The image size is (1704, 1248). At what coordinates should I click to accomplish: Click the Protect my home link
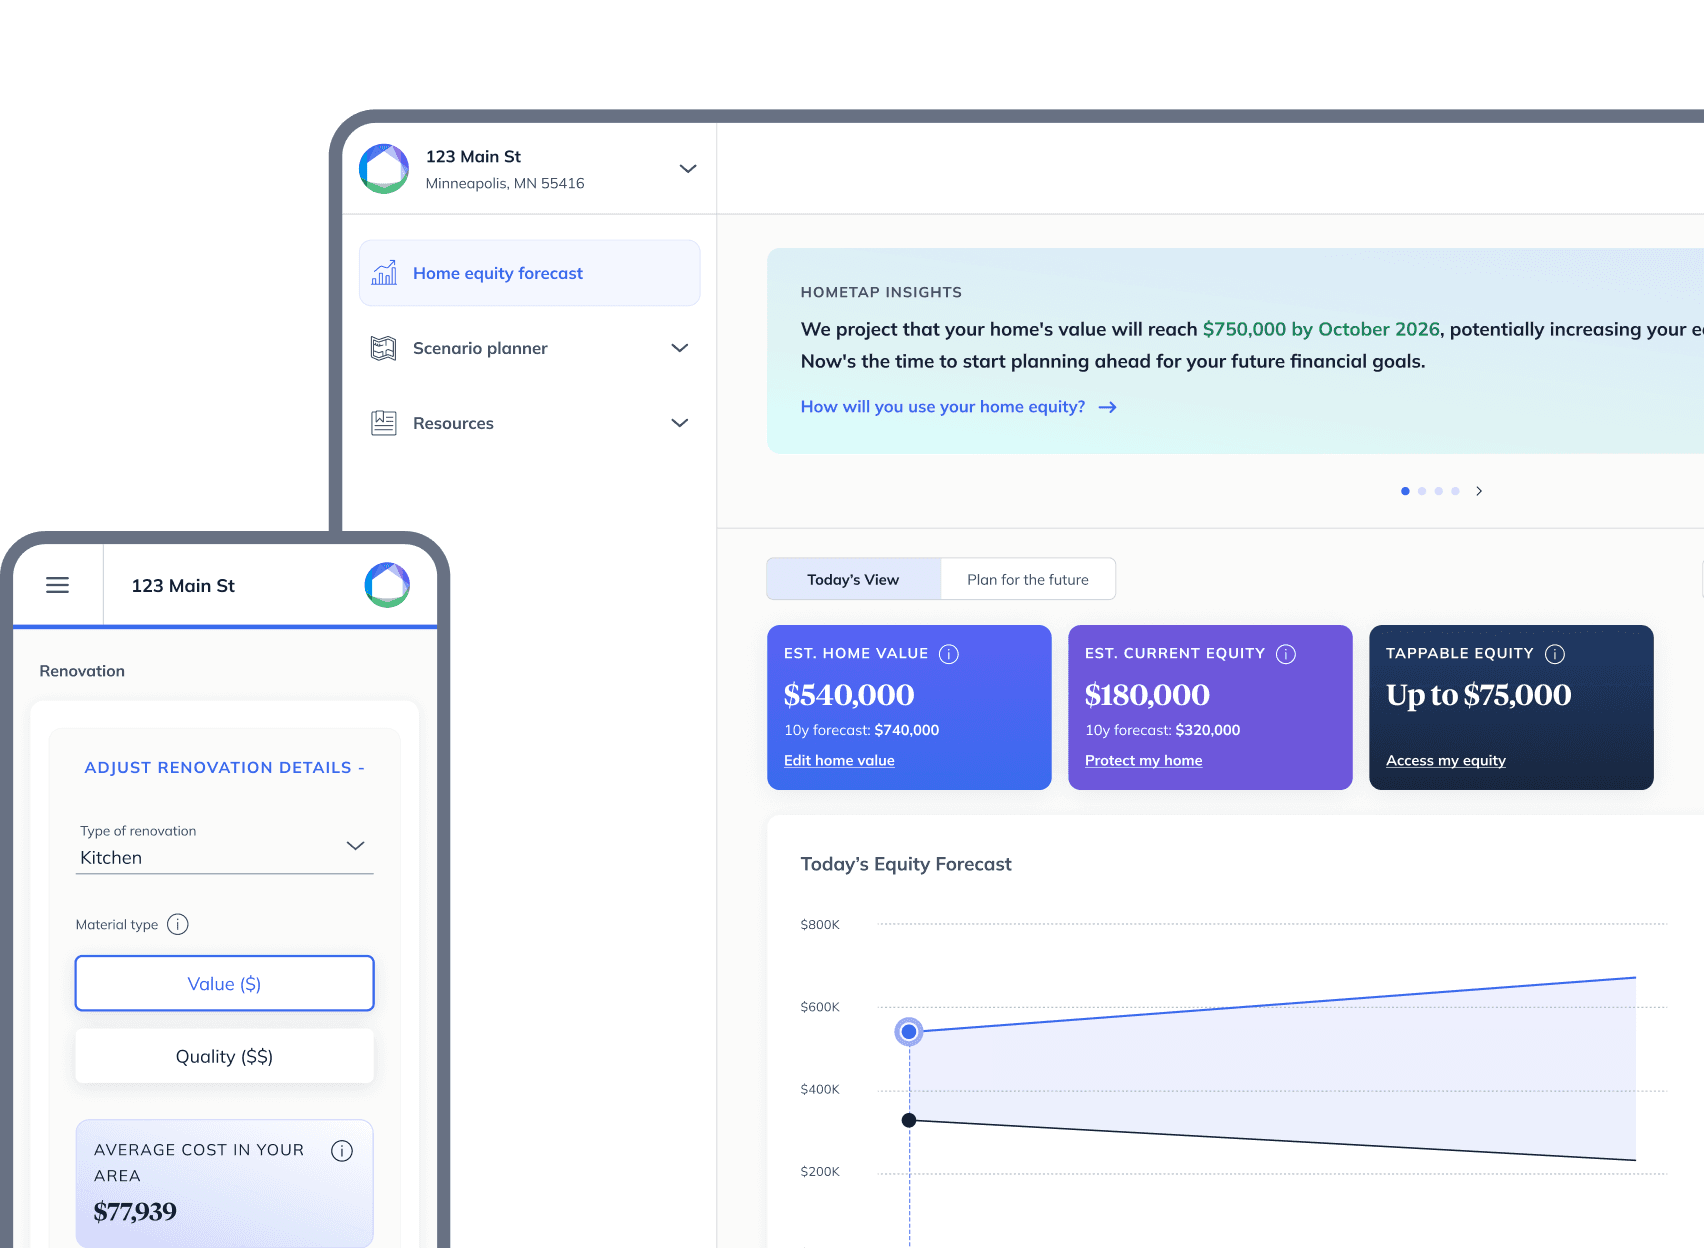coord(1144,761)
